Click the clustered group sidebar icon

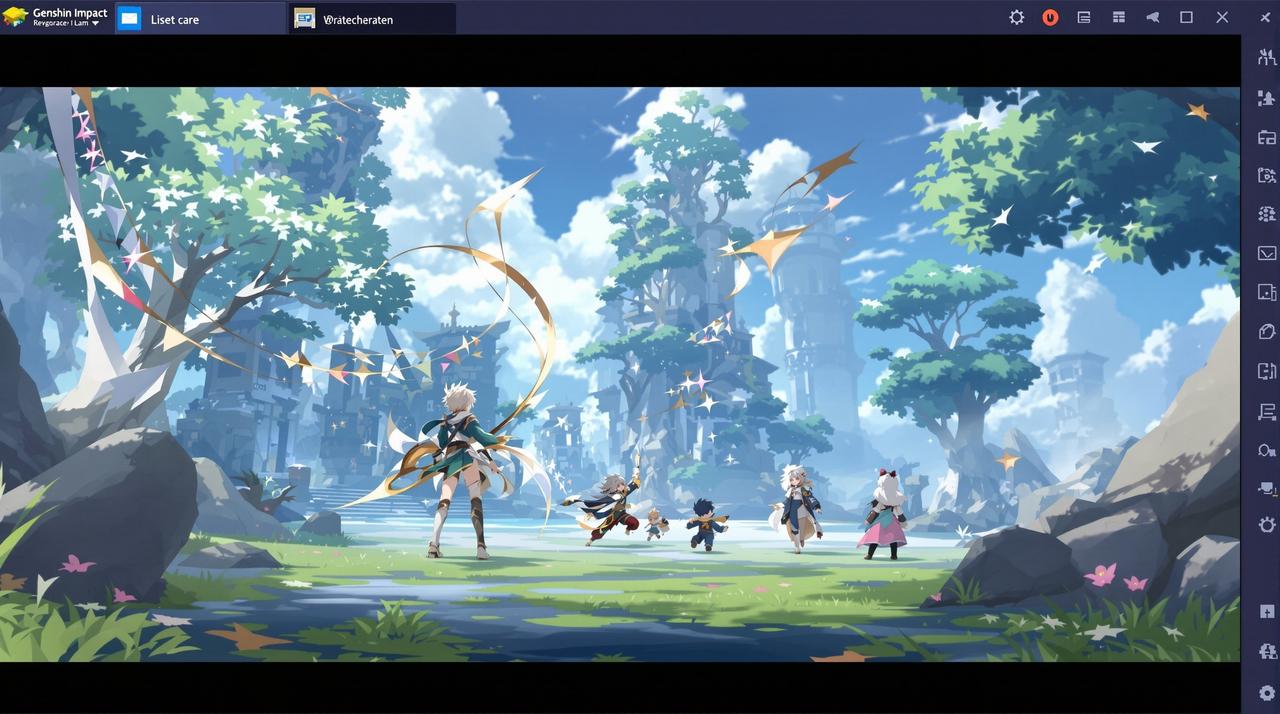pyautogui.click(x=1266, y=214)
